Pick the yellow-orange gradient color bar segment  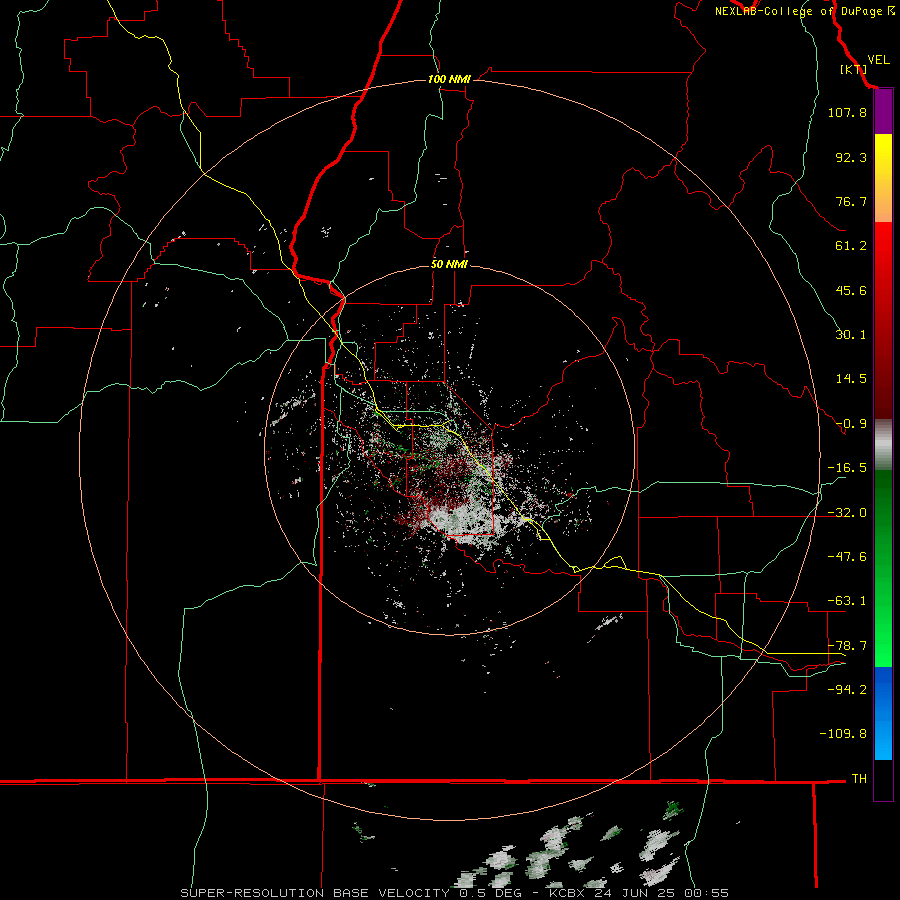pyautogui.click(x=883, y=178)
